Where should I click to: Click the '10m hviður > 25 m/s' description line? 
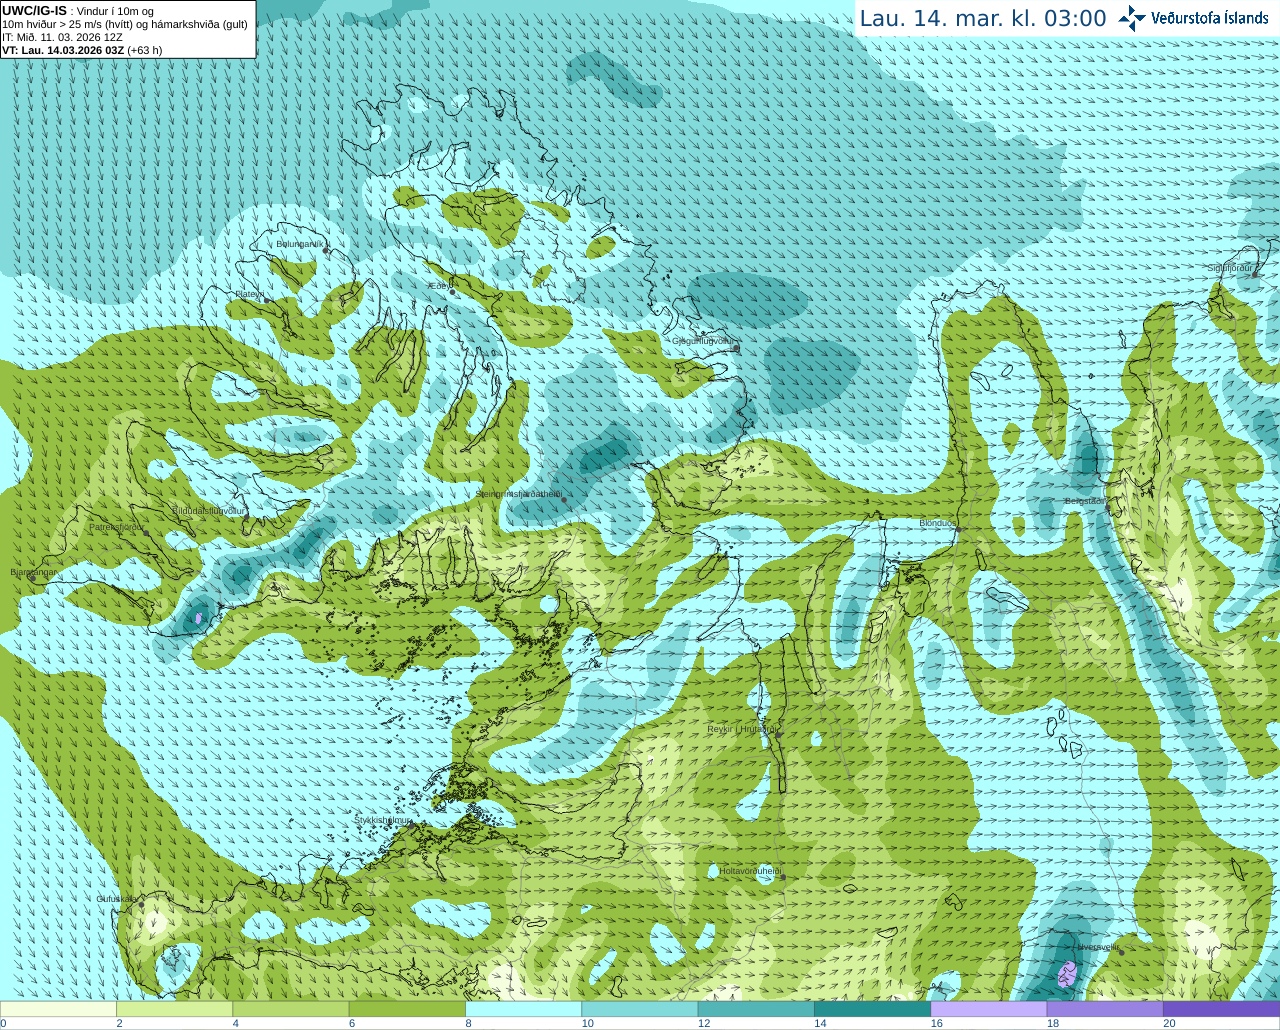(x=125, y=24)
